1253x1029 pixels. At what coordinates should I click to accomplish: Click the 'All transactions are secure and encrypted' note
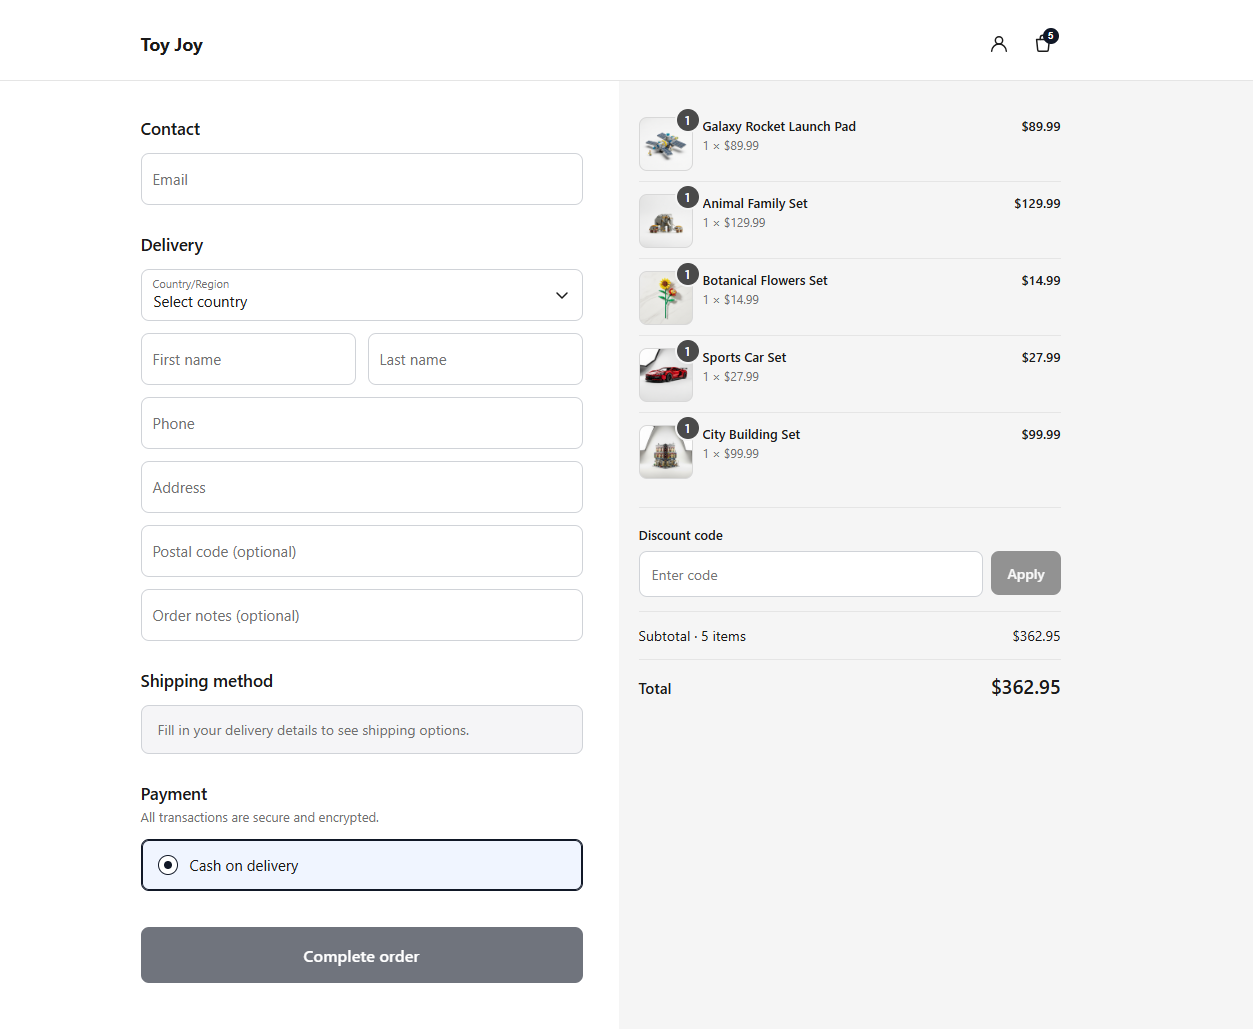[x=260, y=817]
